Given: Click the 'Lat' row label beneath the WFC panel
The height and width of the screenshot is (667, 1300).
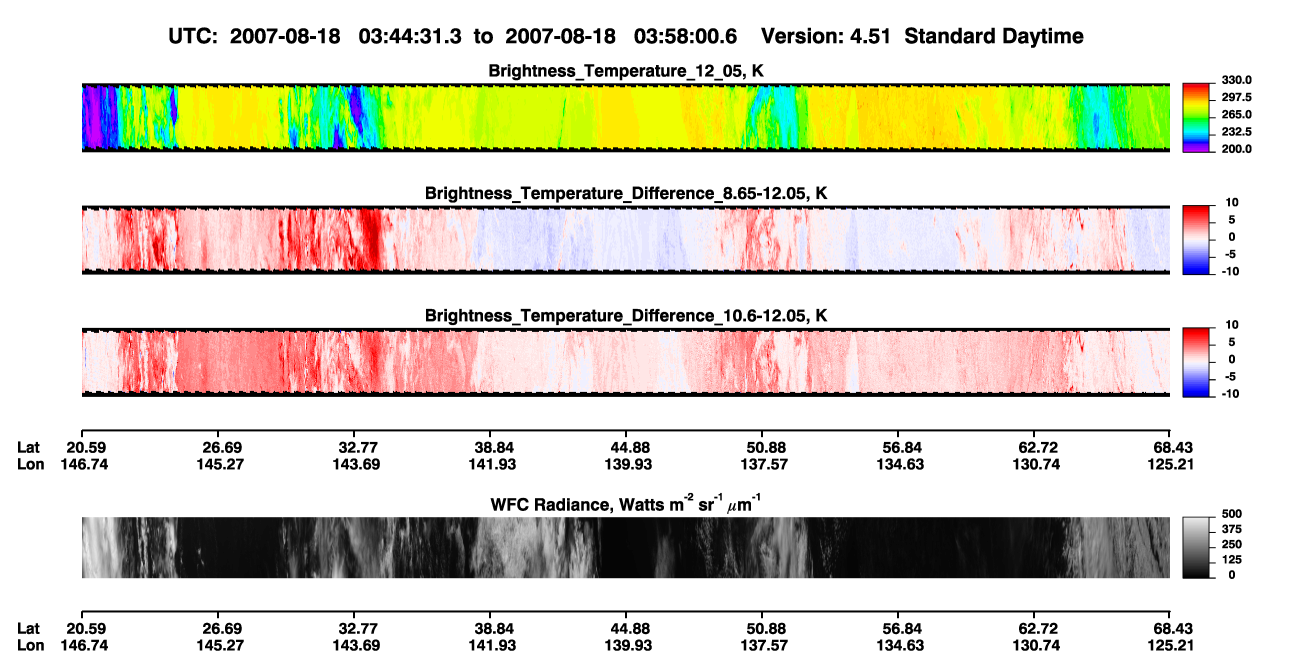Looking at the screenshot, I should tap(28, 629).
